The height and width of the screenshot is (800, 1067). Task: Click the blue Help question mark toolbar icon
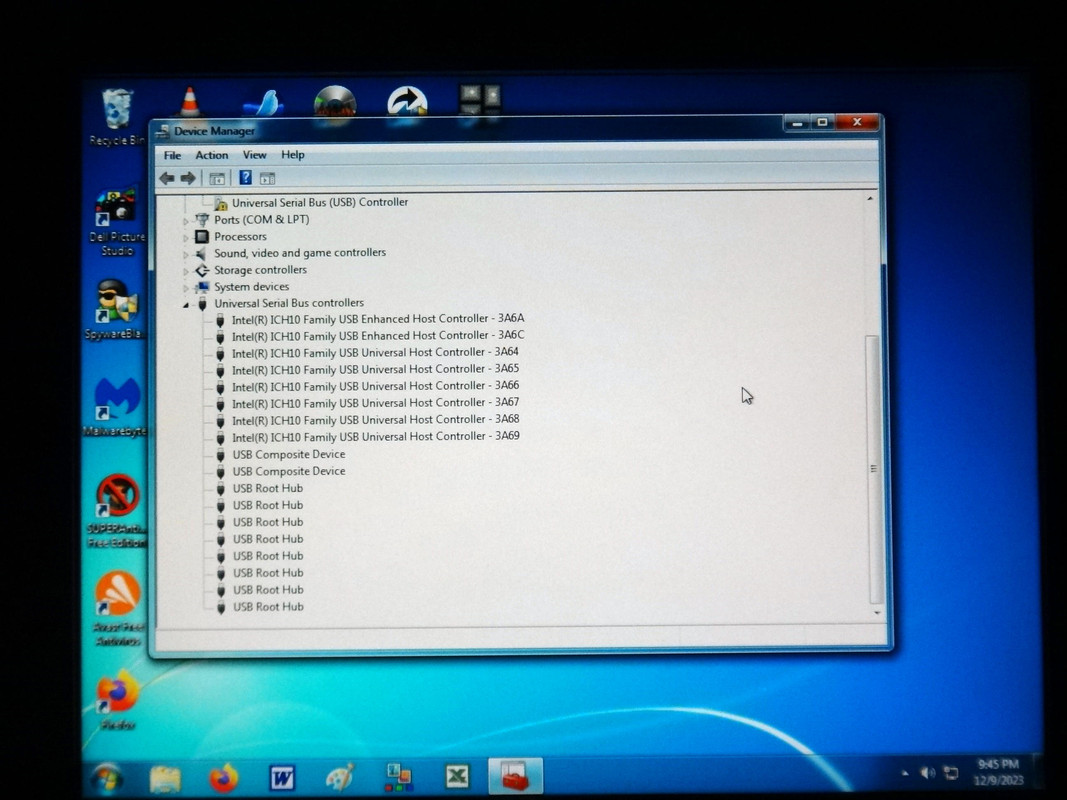coord(246,178)
